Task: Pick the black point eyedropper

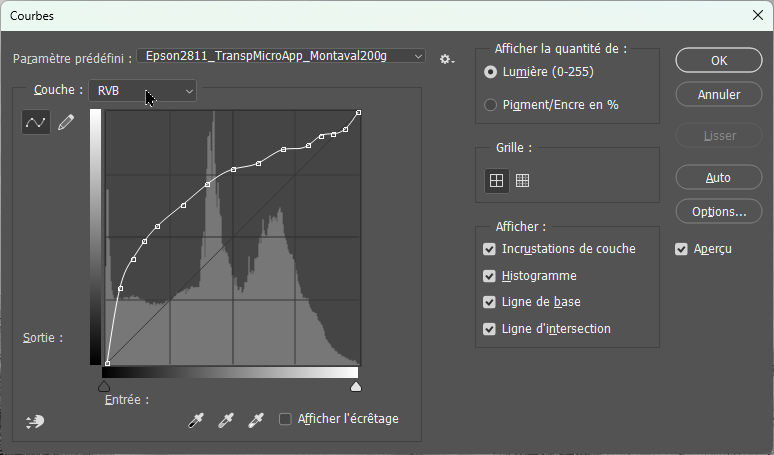Action: pos(196,420)
